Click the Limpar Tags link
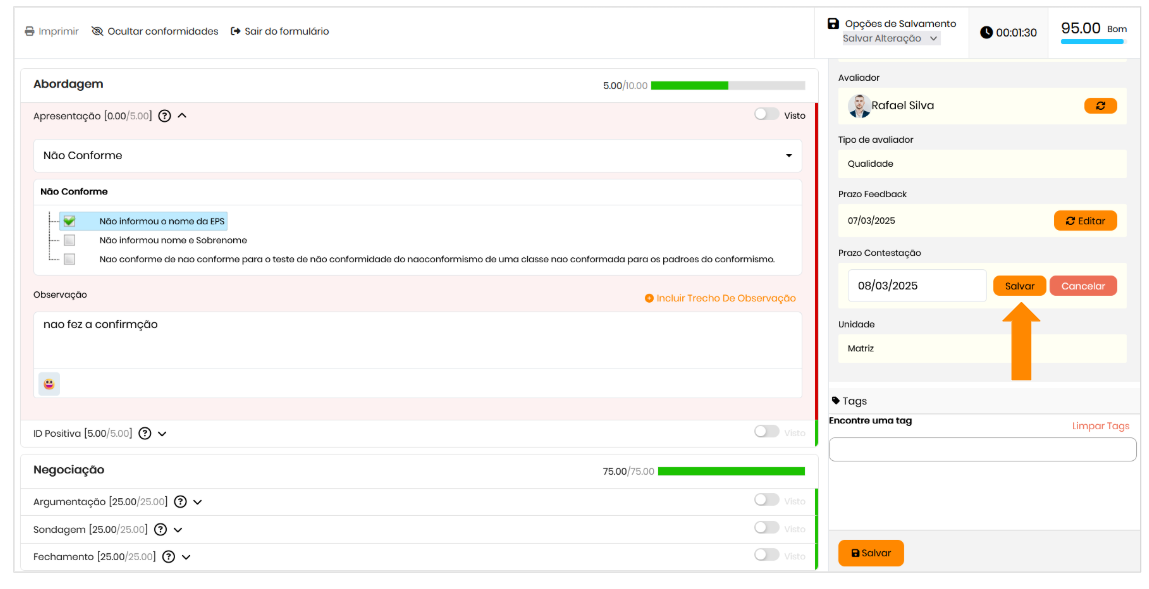1149x589 pixels. point(1100,426)
